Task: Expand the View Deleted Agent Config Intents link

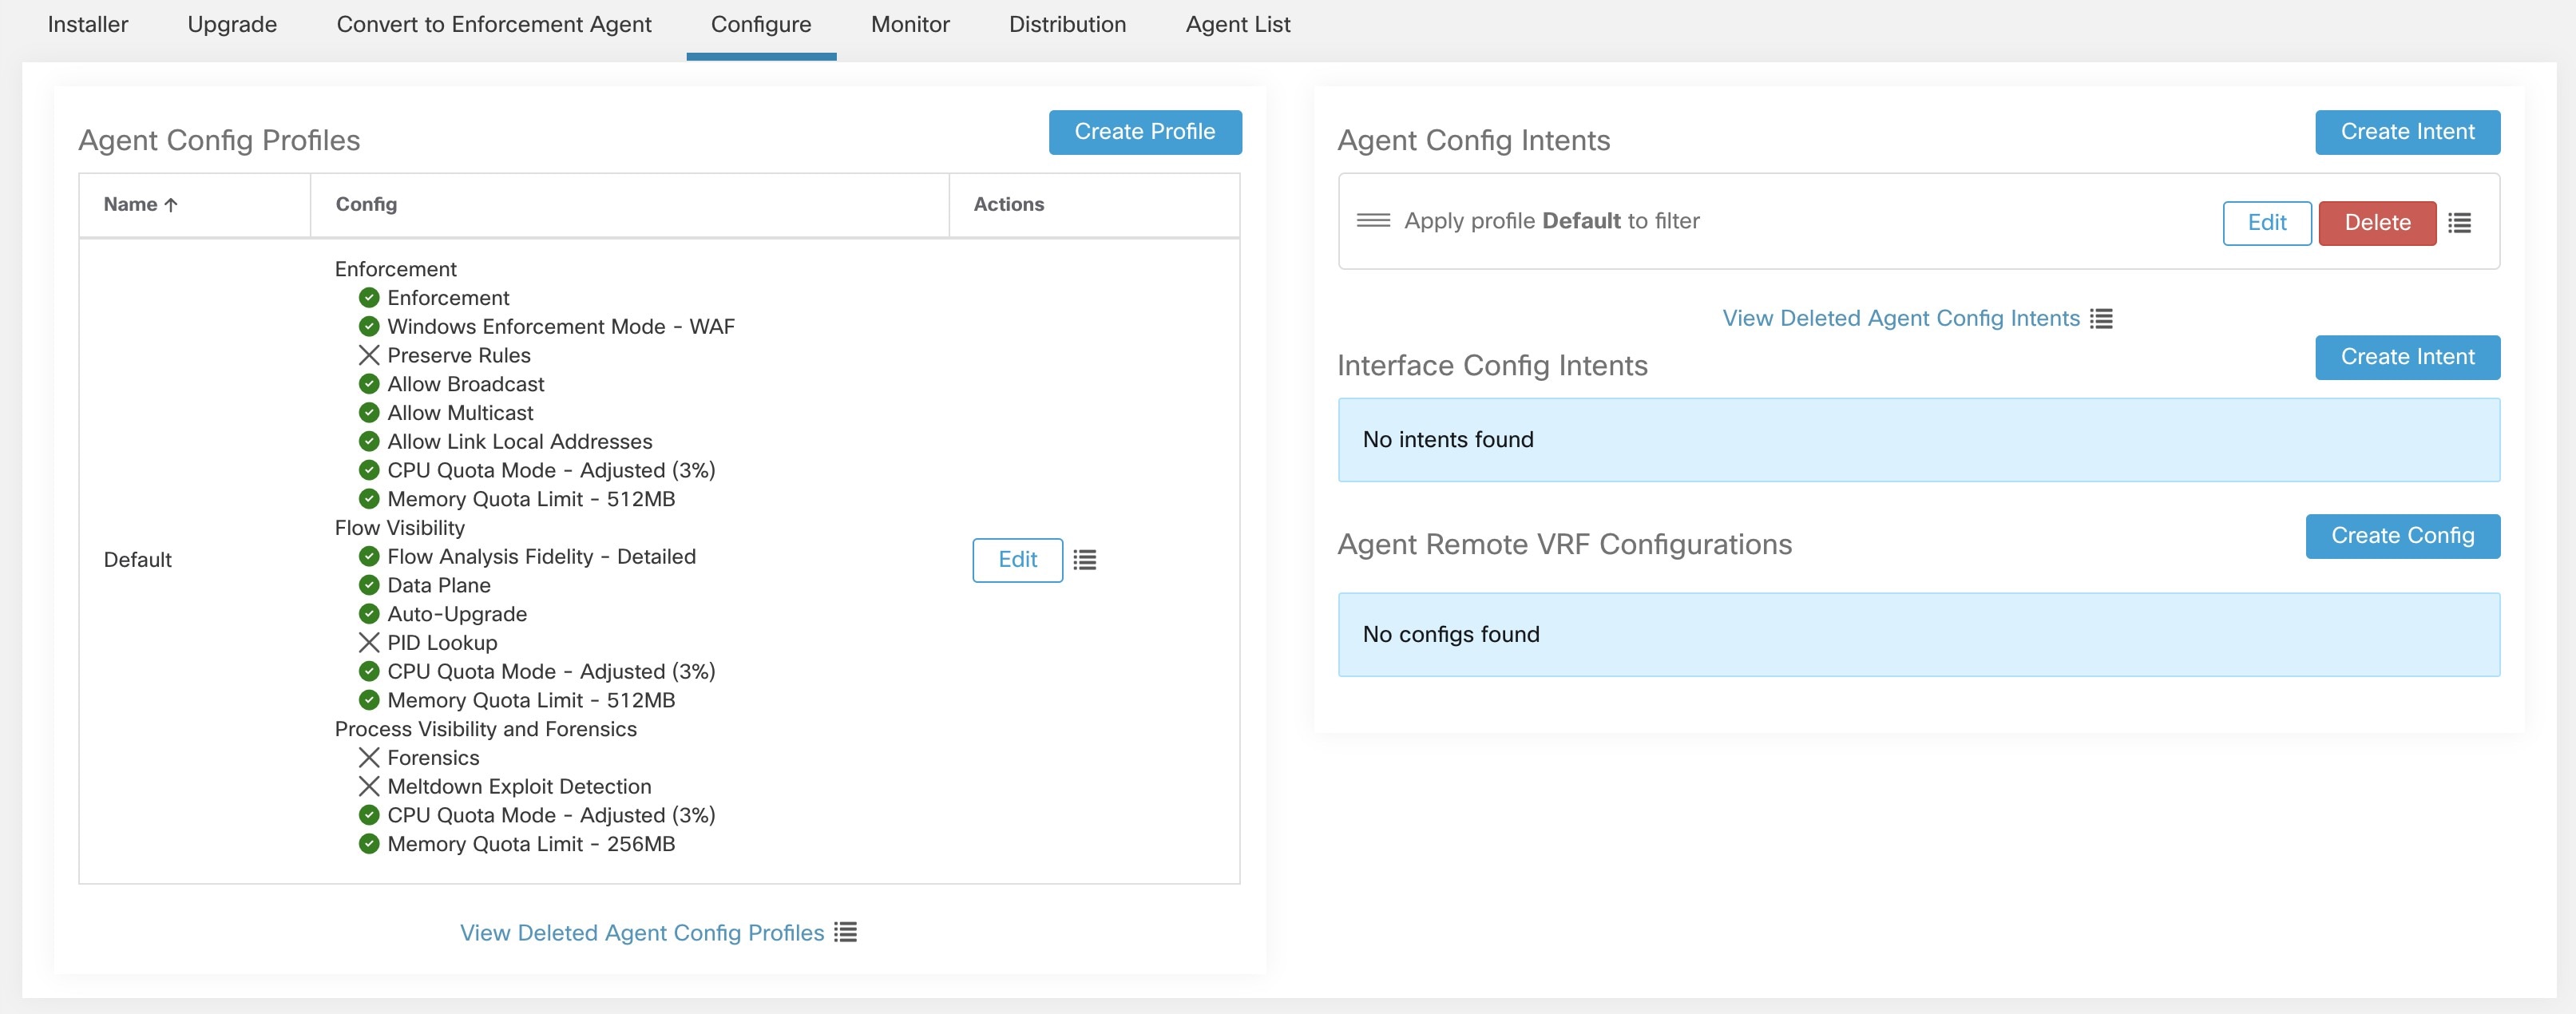Action: coord(1899,315)
